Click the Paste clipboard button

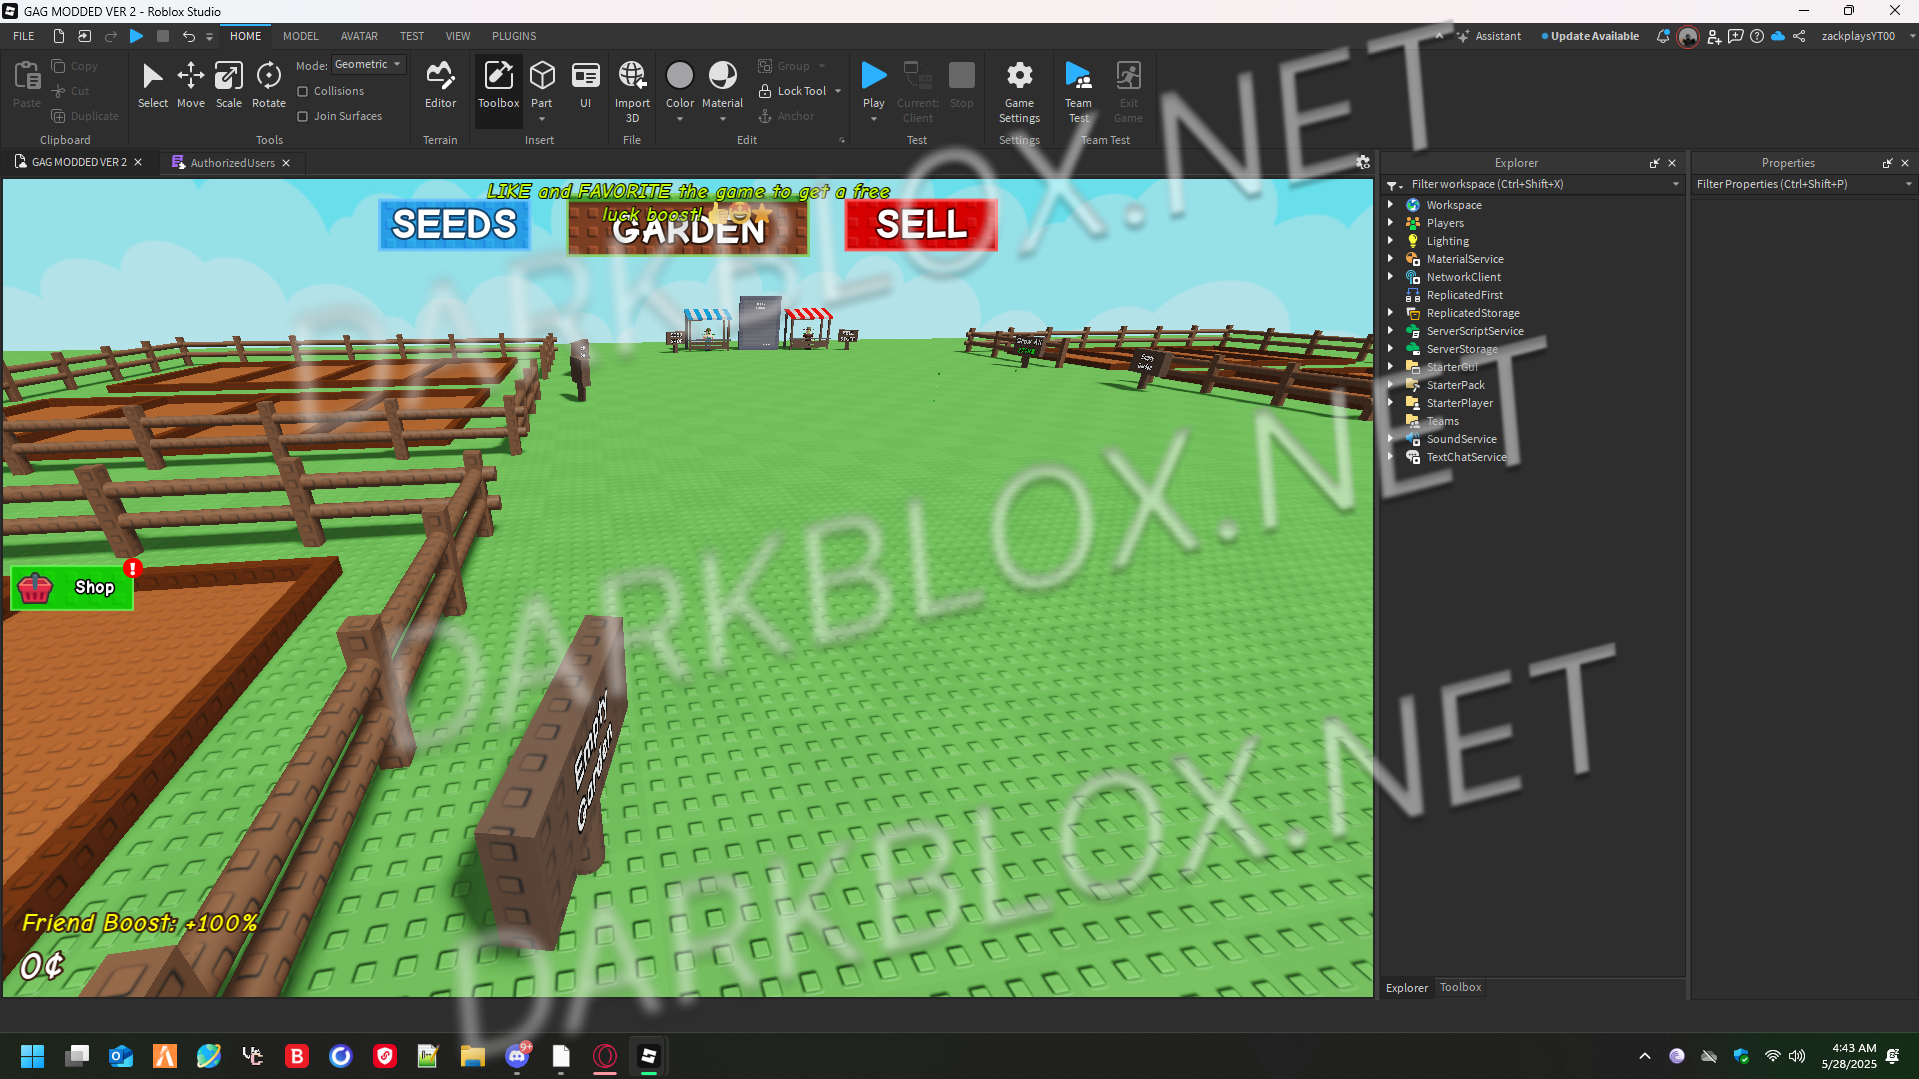coord(27,85)
